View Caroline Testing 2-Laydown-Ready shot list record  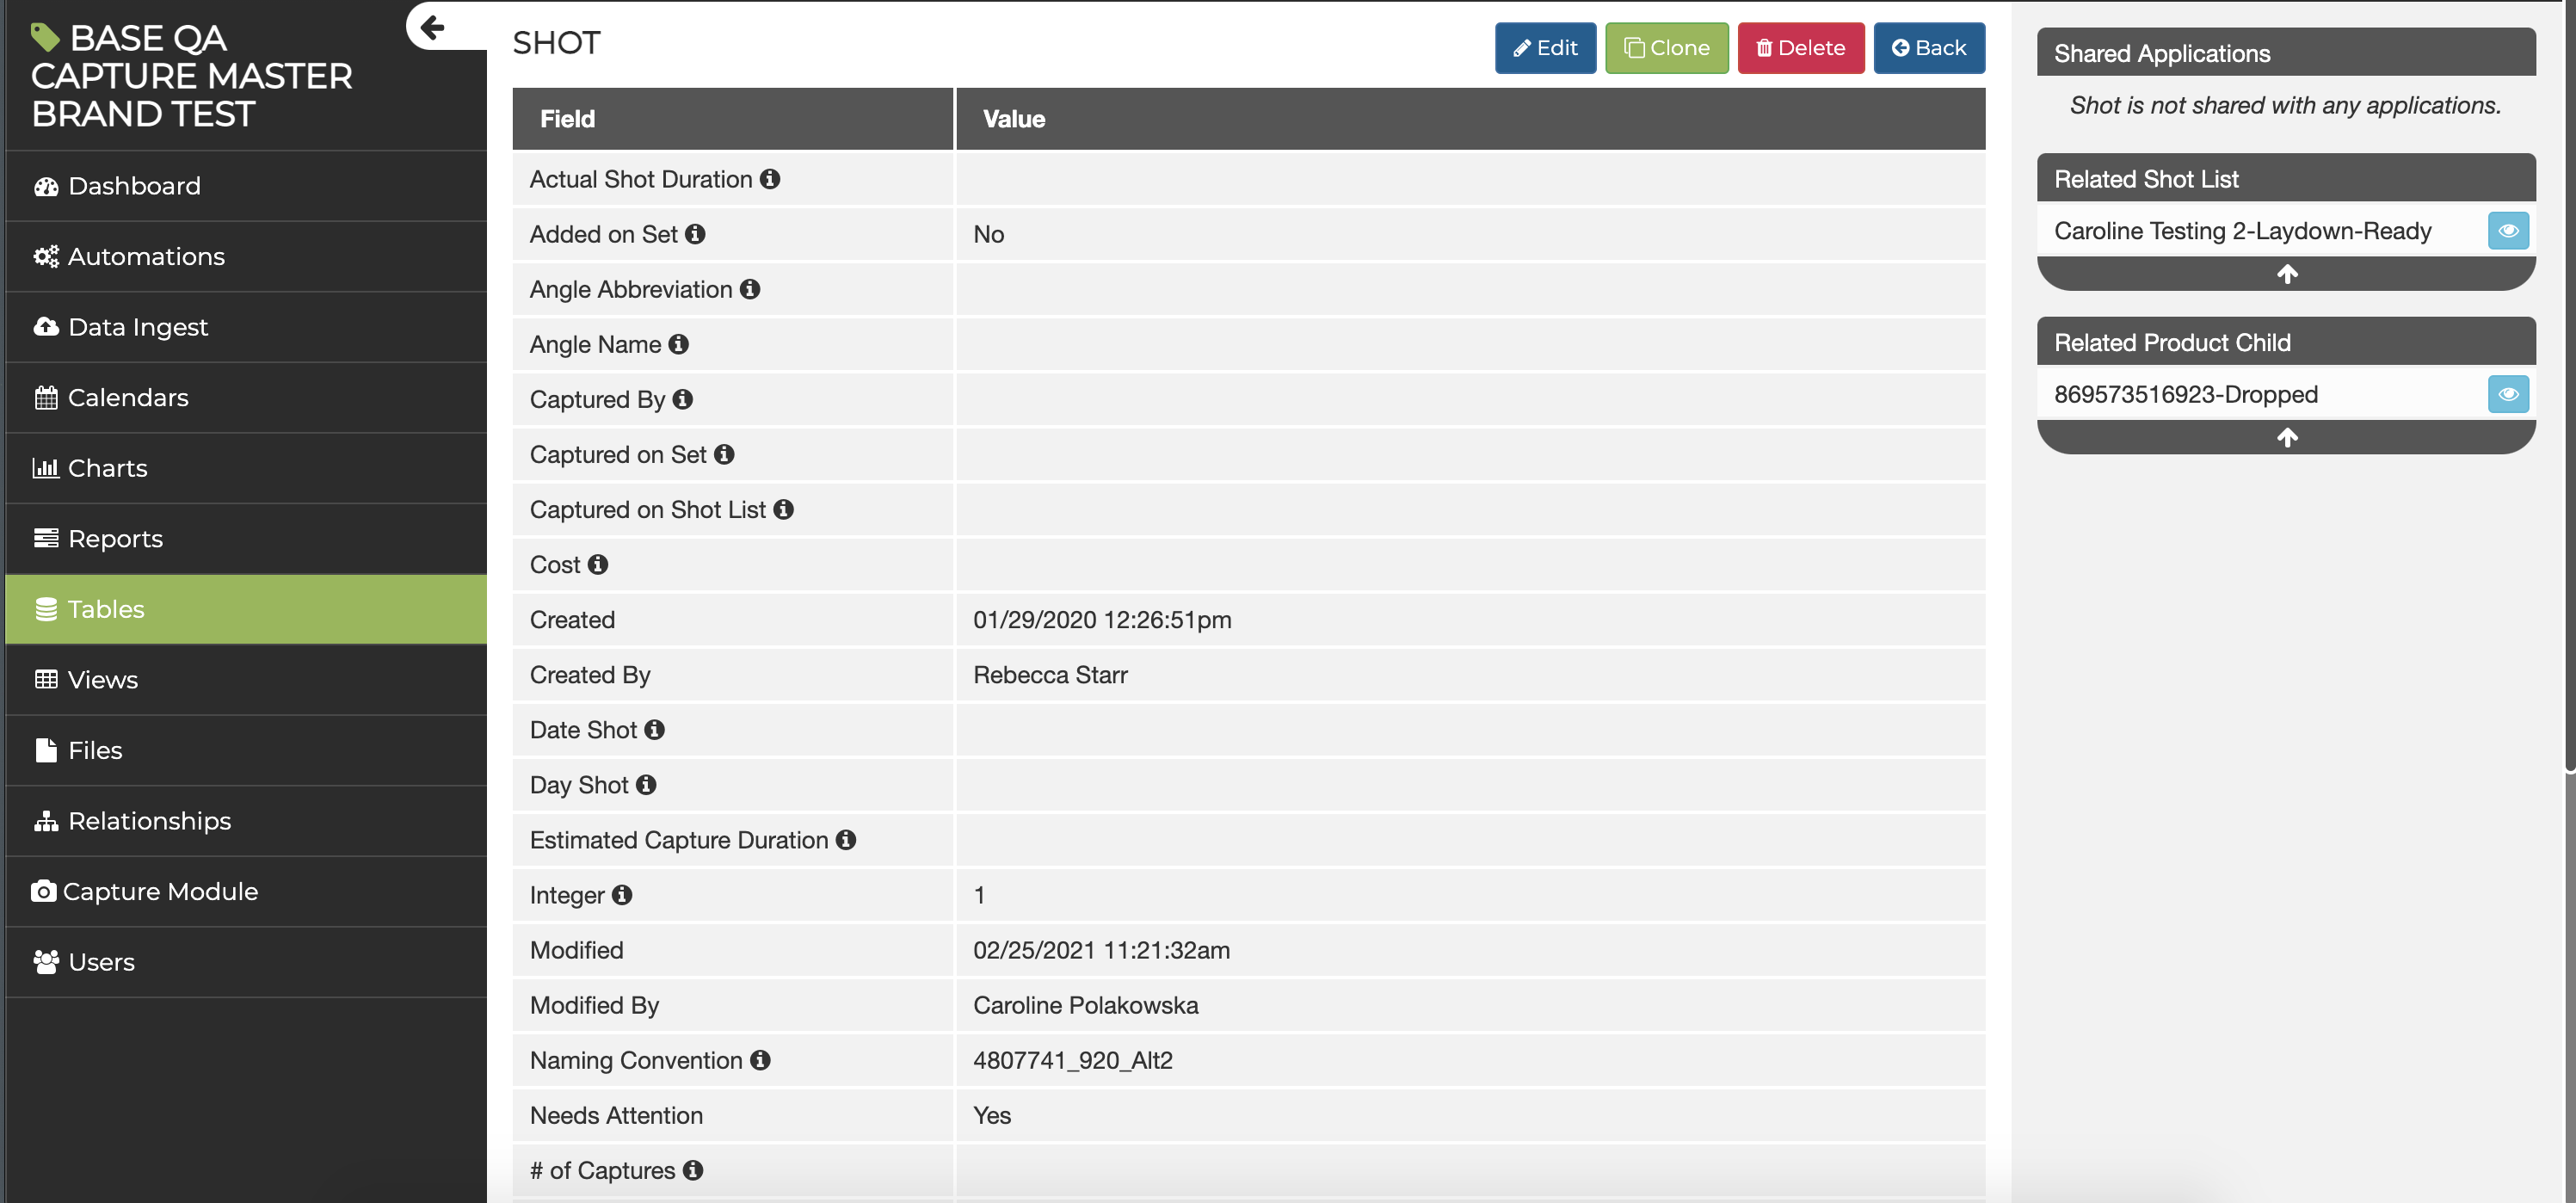2507,231
